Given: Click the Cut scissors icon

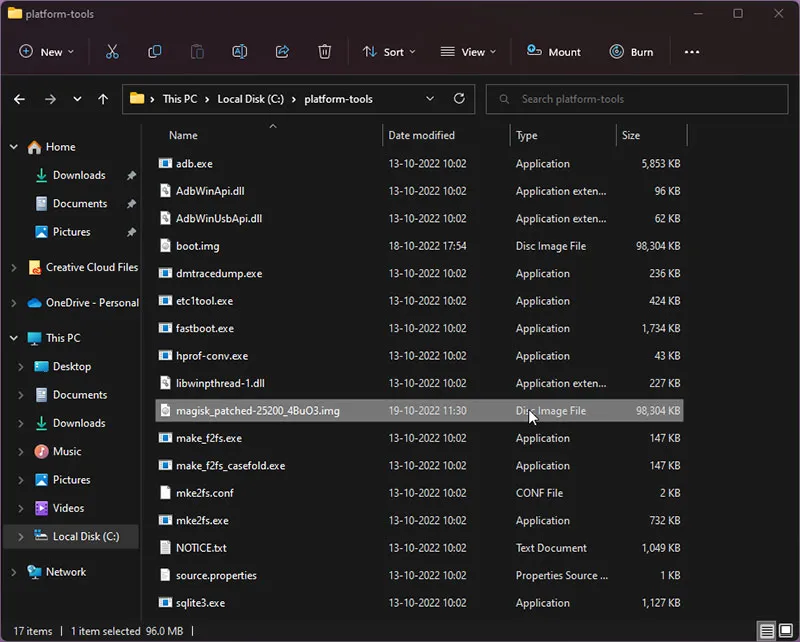Looking at the screenshot, I should point(112,52).
